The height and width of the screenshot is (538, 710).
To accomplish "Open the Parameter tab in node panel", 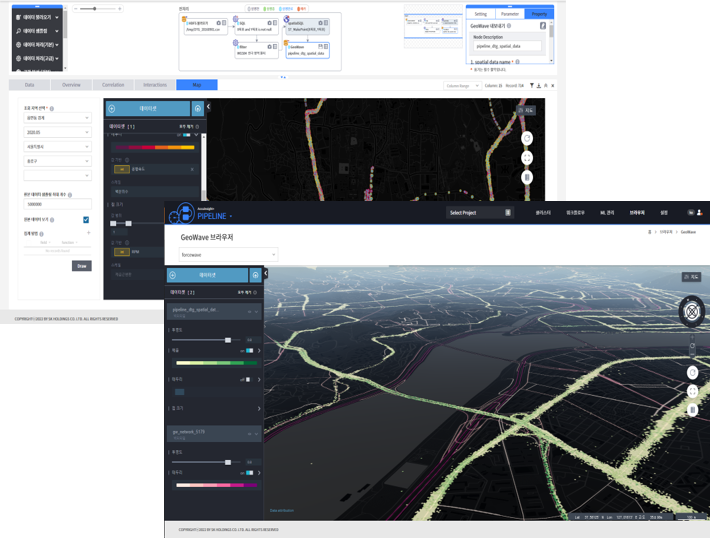I will coord(510,14).
